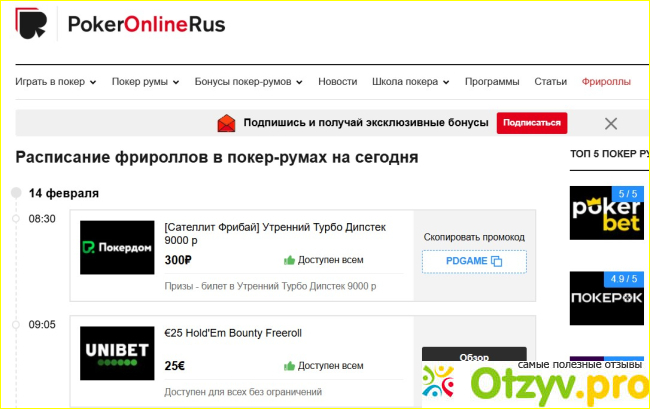Click the Подписаться button
This screenshot has height=409, width=650.
point(532,123)
